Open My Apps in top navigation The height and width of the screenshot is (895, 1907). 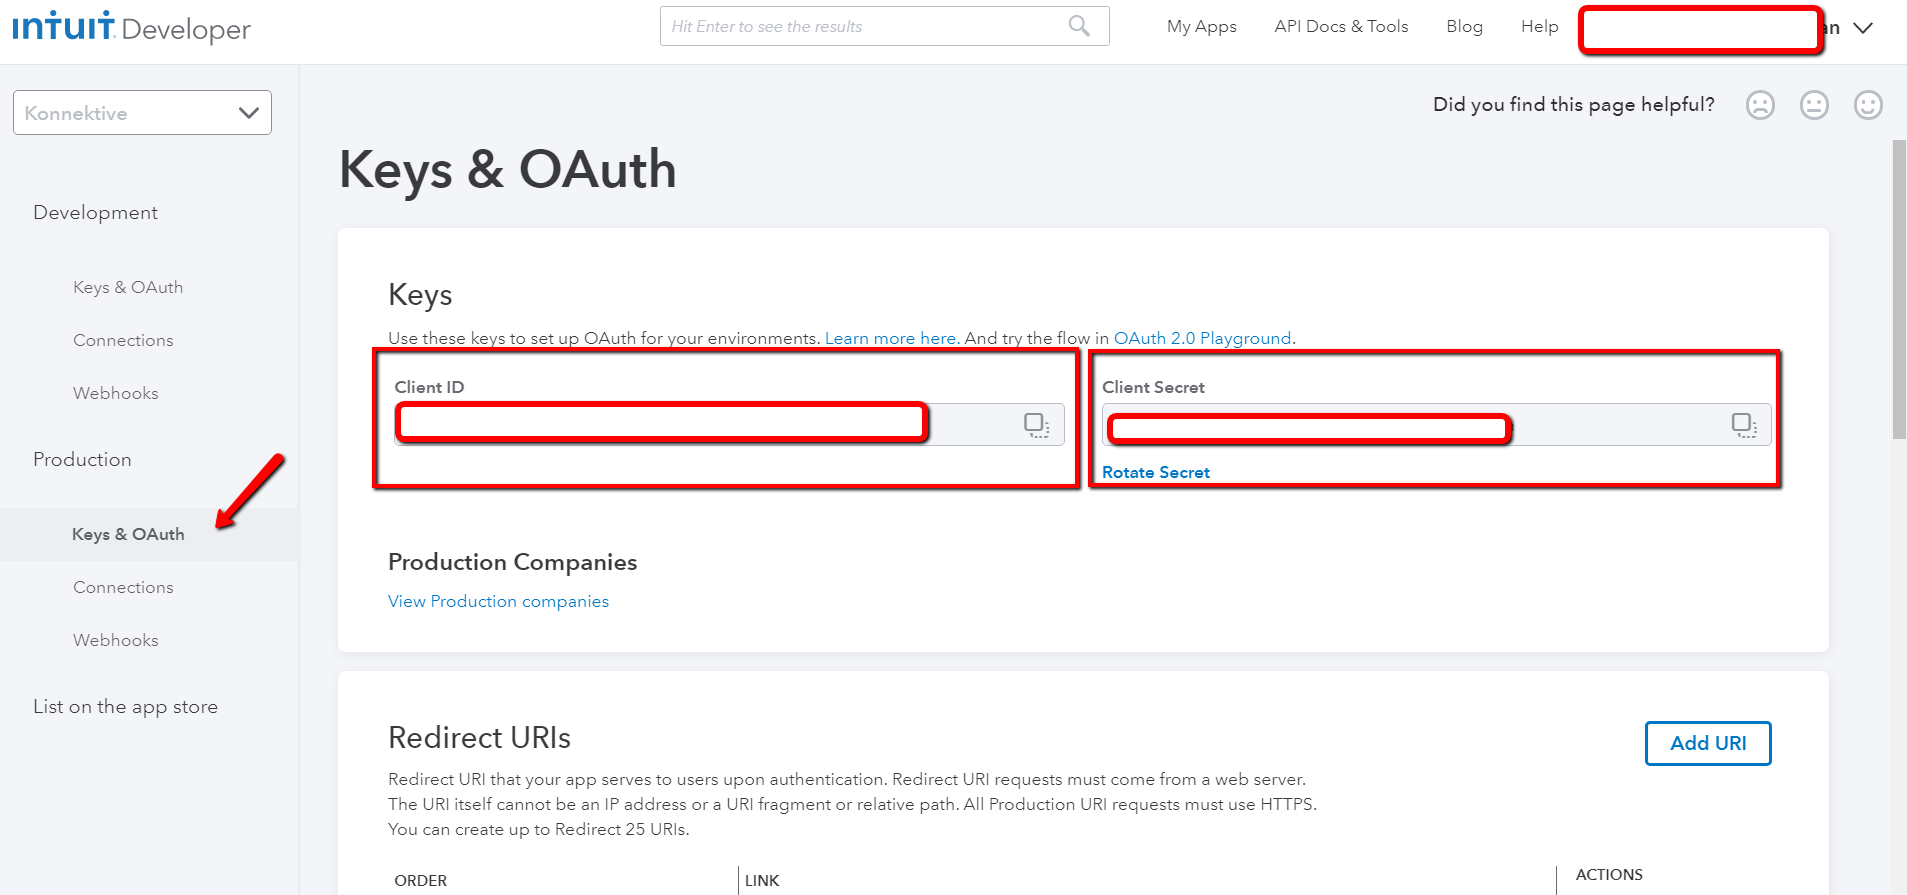1201,27
